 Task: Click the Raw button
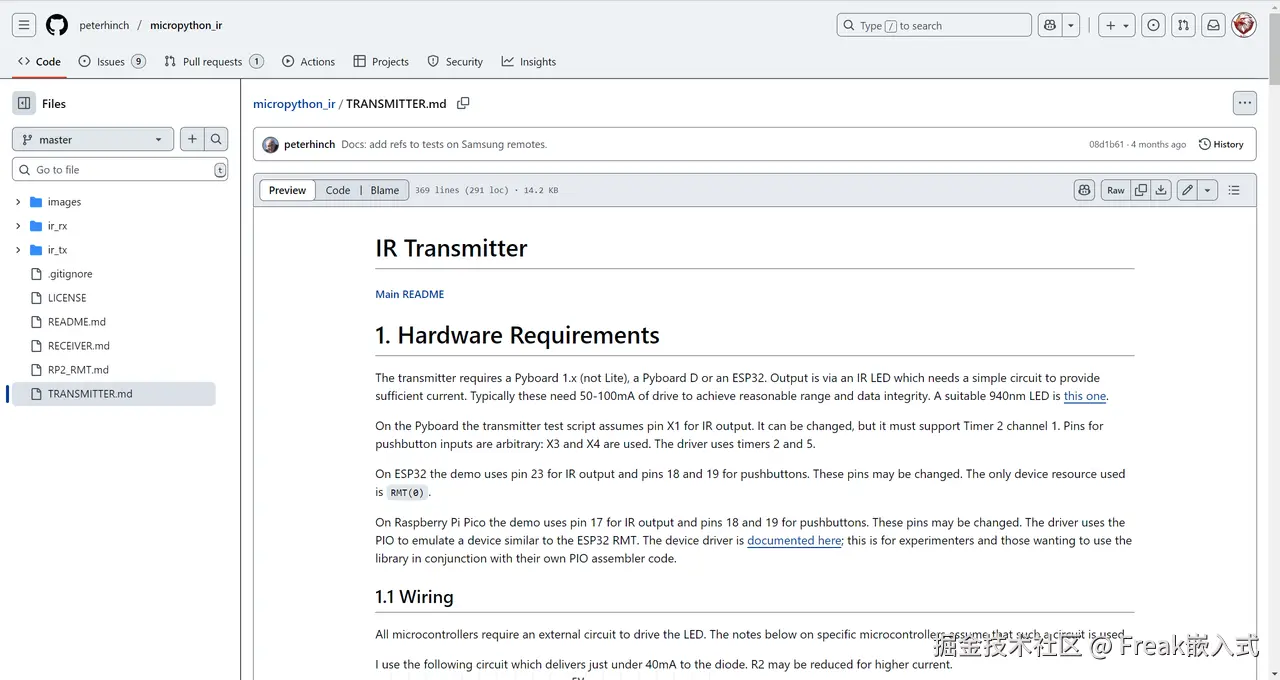point(1115,190)
